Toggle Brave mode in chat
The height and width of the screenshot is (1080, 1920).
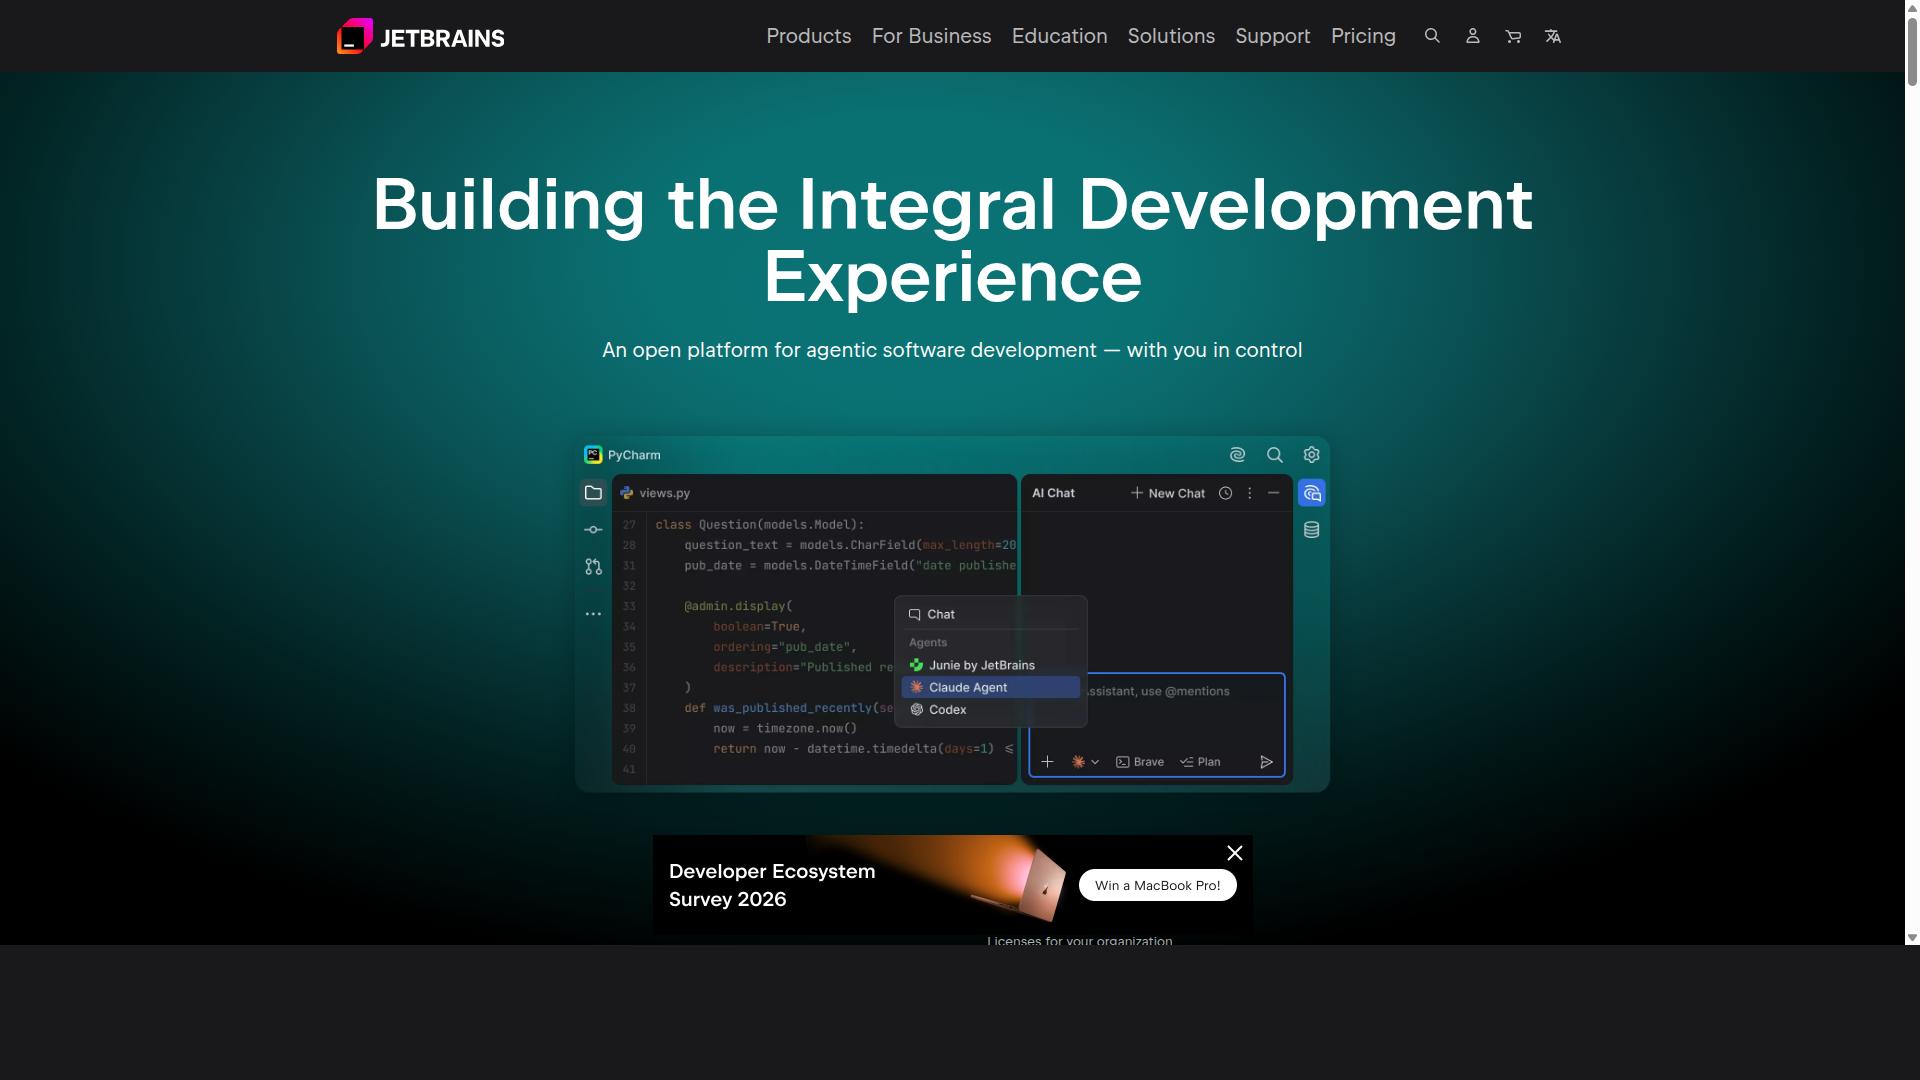pos(1140,762)
